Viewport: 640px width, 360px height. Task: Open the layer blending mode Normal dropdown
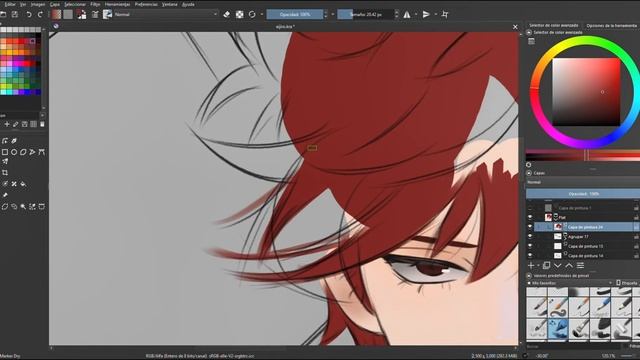pyautogui.click(x=583, y=182)
